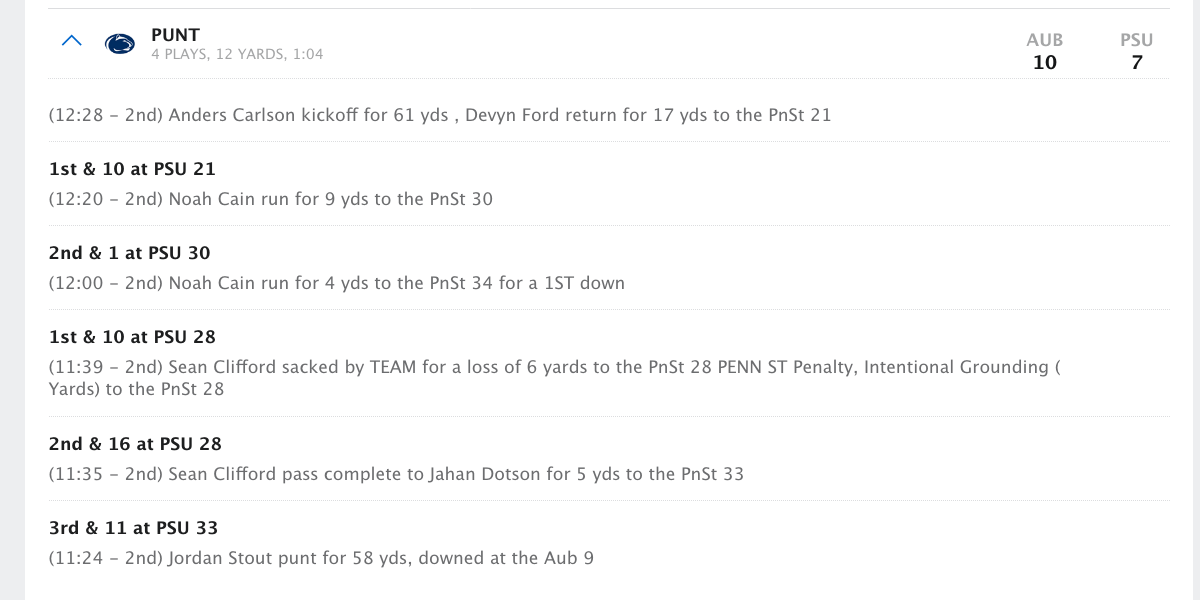Click the 4 PLAYS, 12 YARDS, 1:04 summary
This screenshot has width=1200, height=600.
tap(237, 54)
